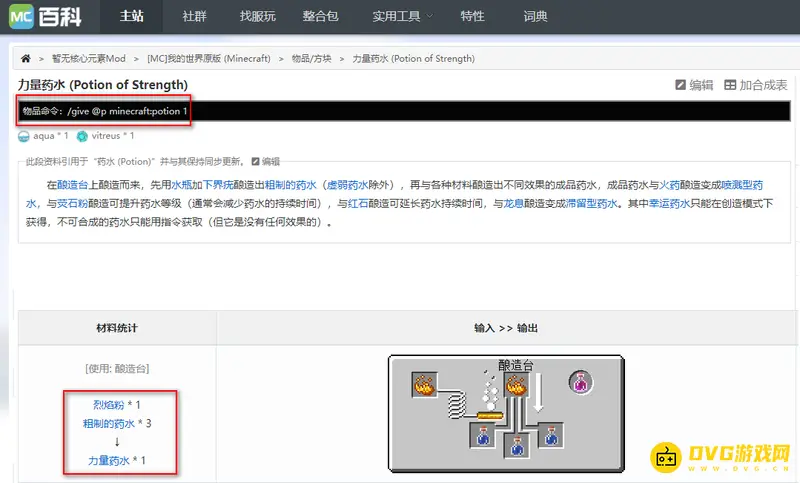Go to the 词典 navigation item

click(536, 17)
